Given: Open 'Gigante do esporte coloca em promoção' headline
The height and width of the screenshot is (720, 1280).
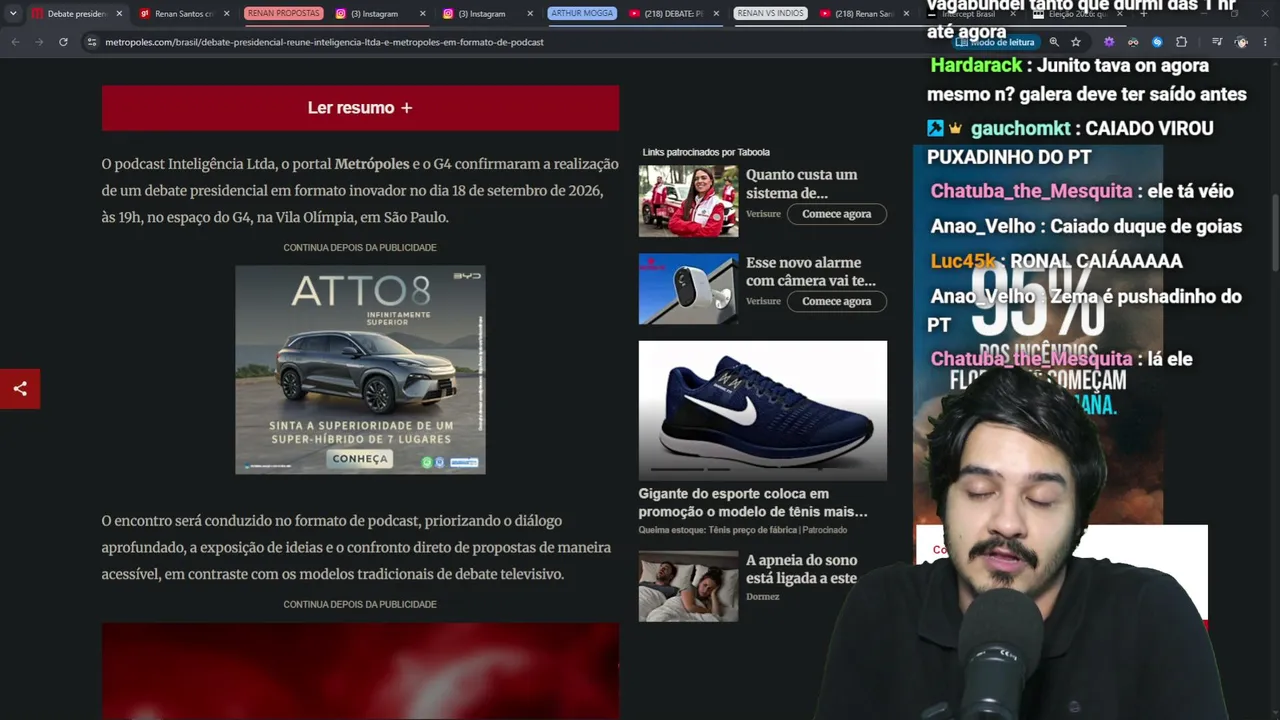Looking at the screenshot, I should (x=753, y=503).
